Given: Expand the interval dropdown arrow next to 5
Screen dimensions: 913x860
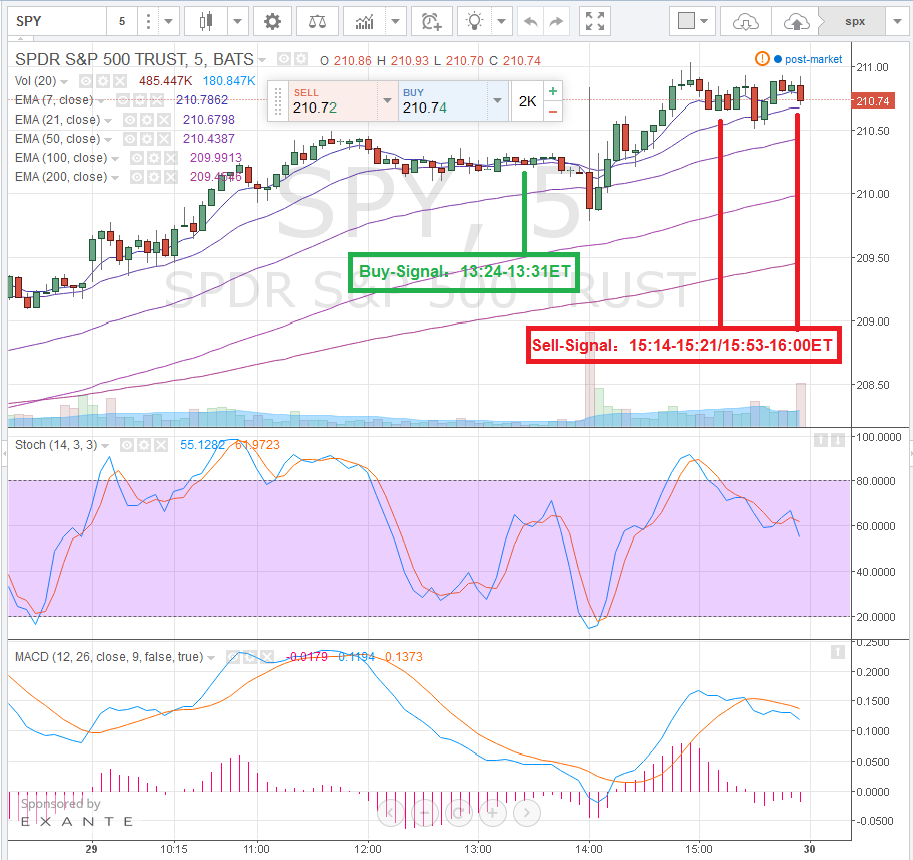Looking at the screenshot, I should click(169, 22).
